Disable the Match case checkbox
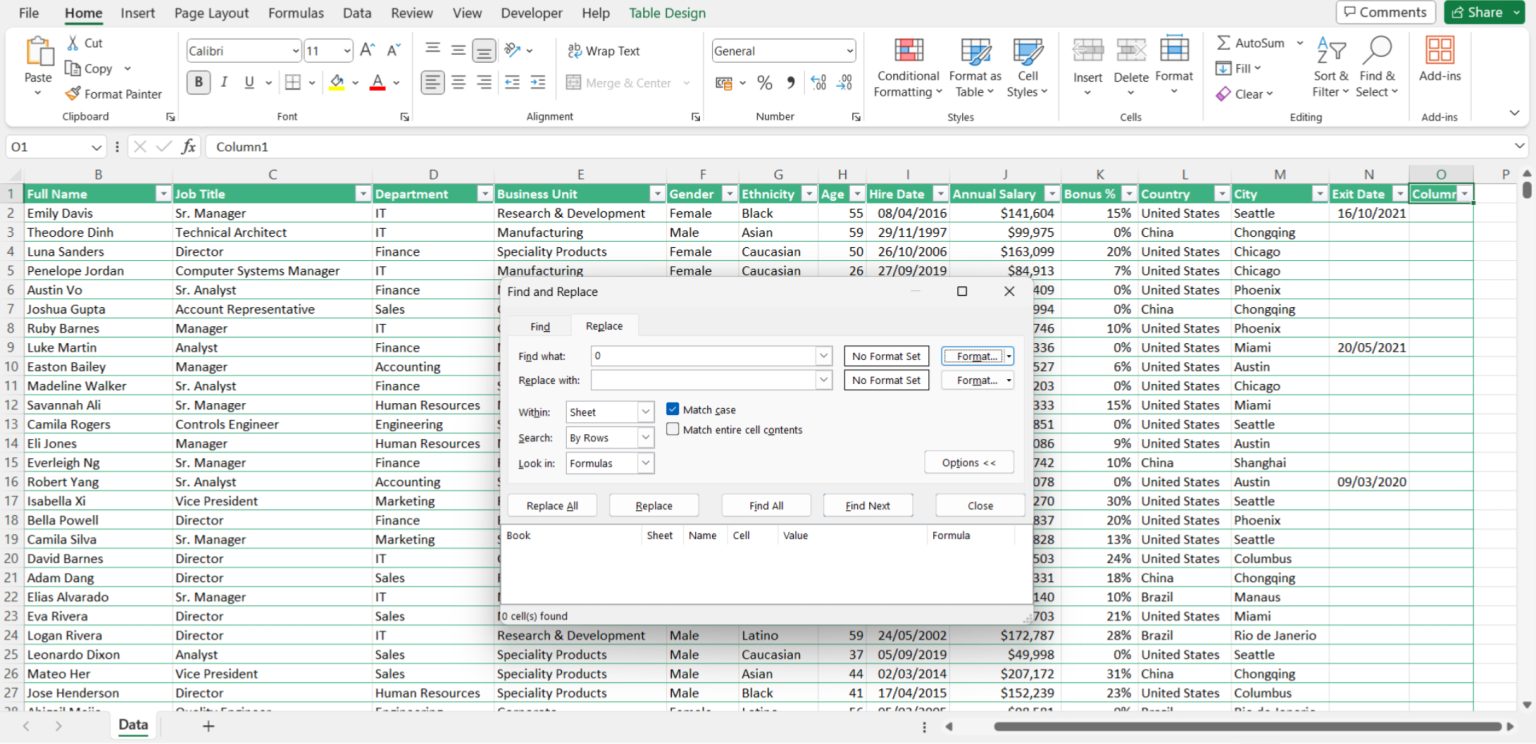Image resolution: width=1536 pixels, height=744 pixels. [674, 409]
